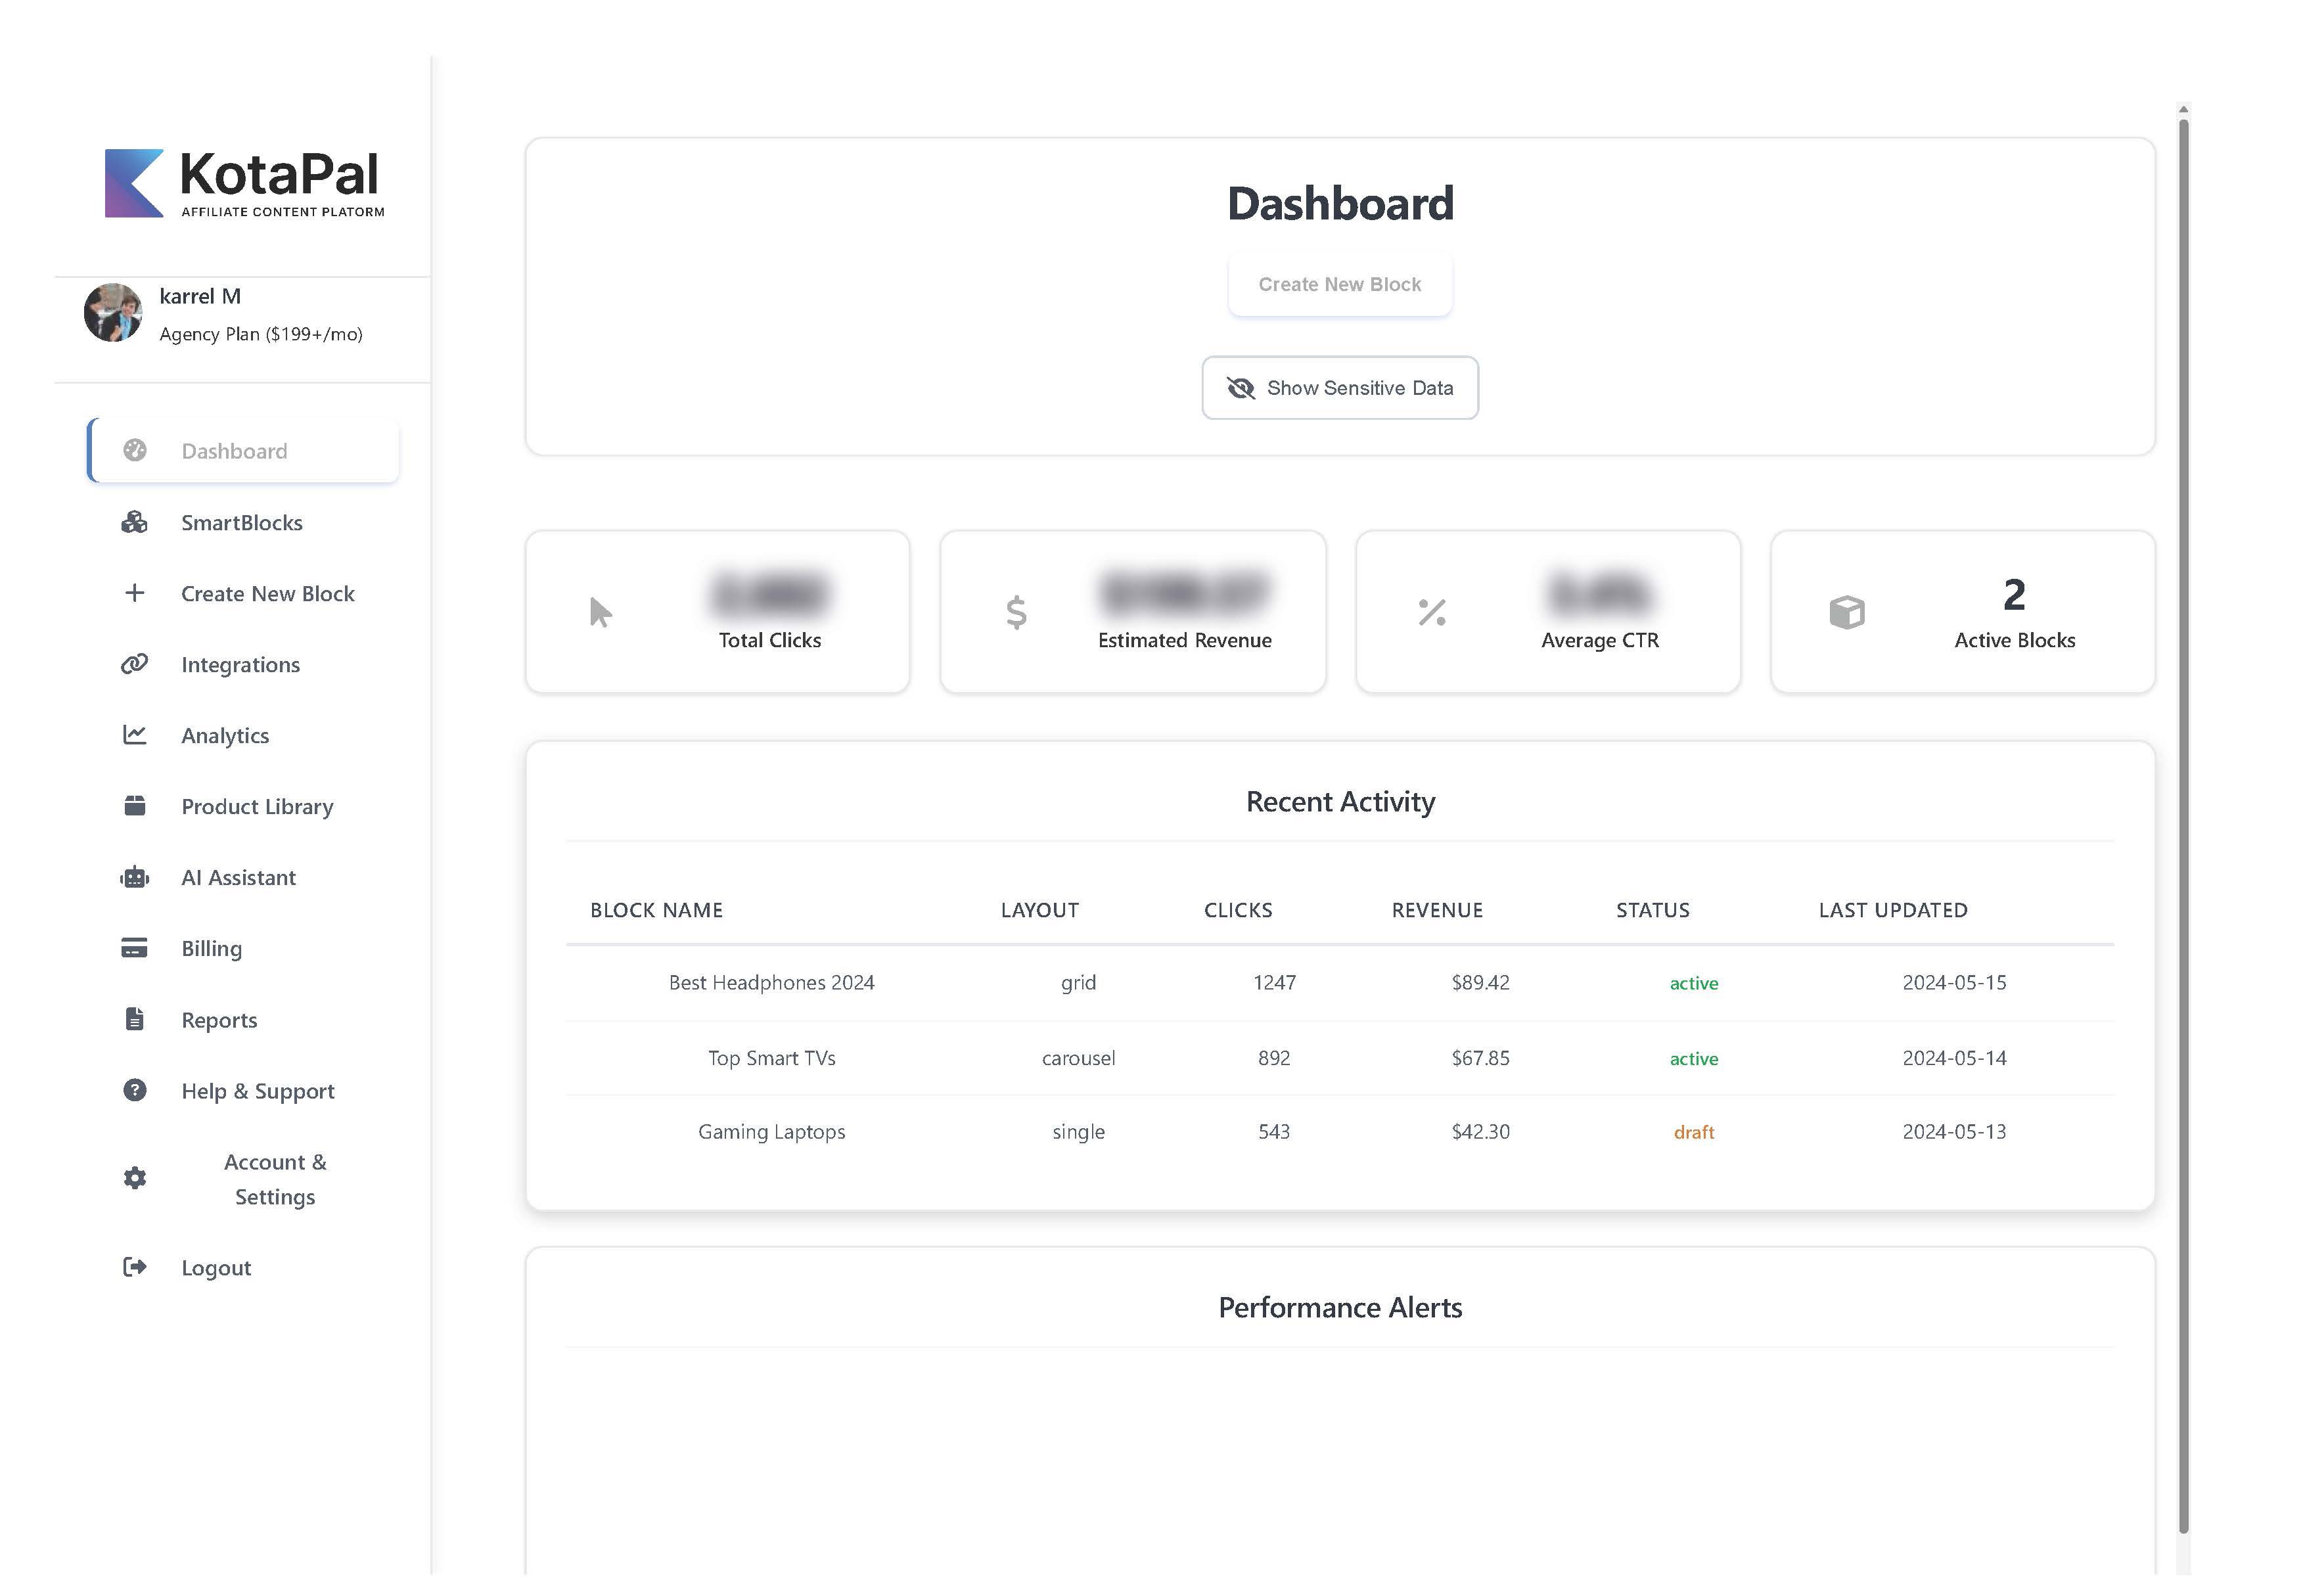
Task: Open the SmartBlocks section icon
Action: 134,522
